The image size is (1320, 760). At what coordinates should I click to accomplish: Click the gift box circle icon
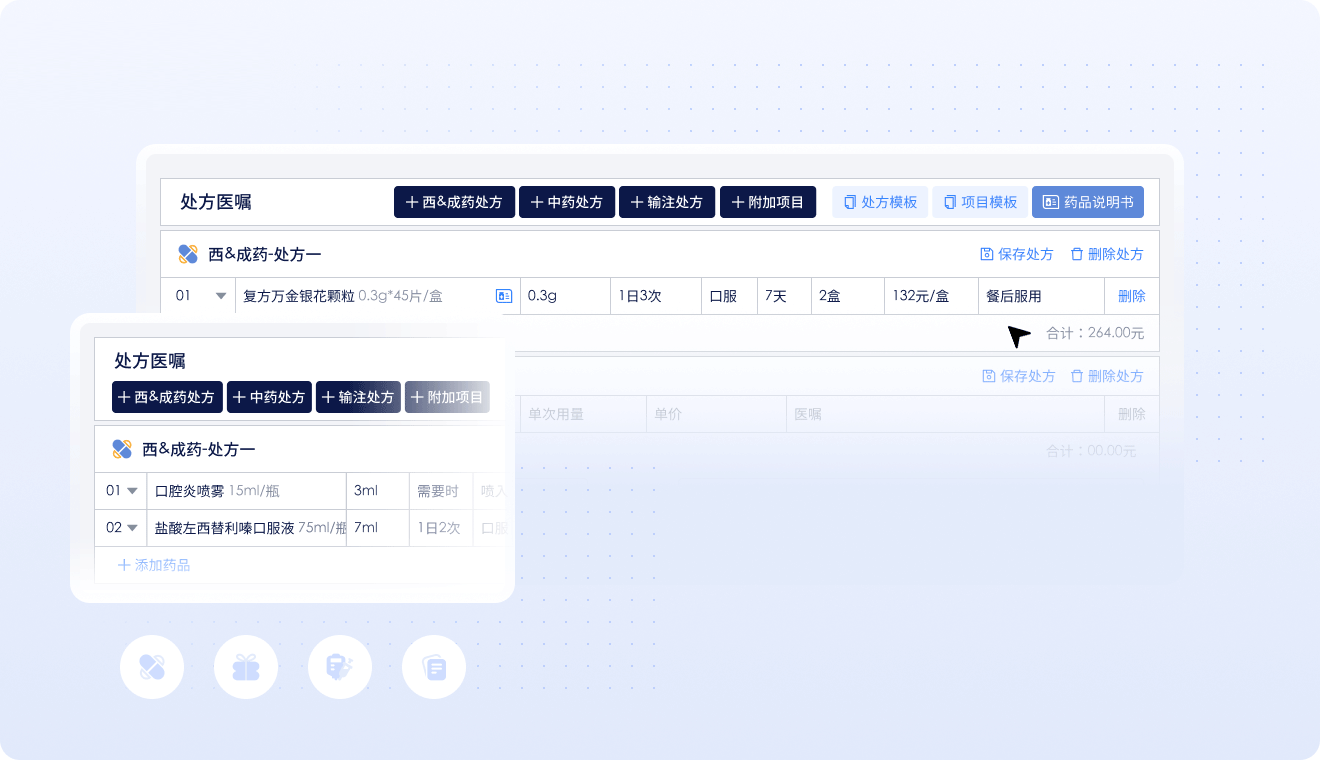click(x=246, y=667)
